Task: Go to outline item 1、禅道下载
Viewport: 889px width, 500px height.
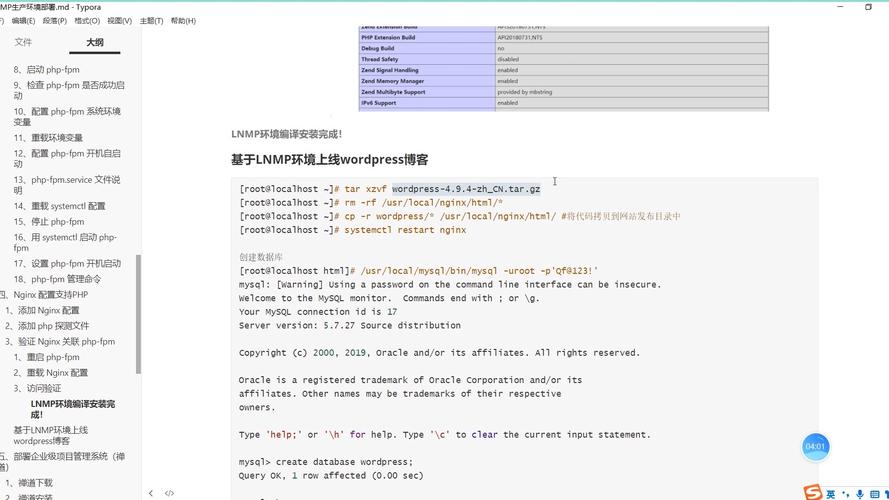Action: coord(28,483)
